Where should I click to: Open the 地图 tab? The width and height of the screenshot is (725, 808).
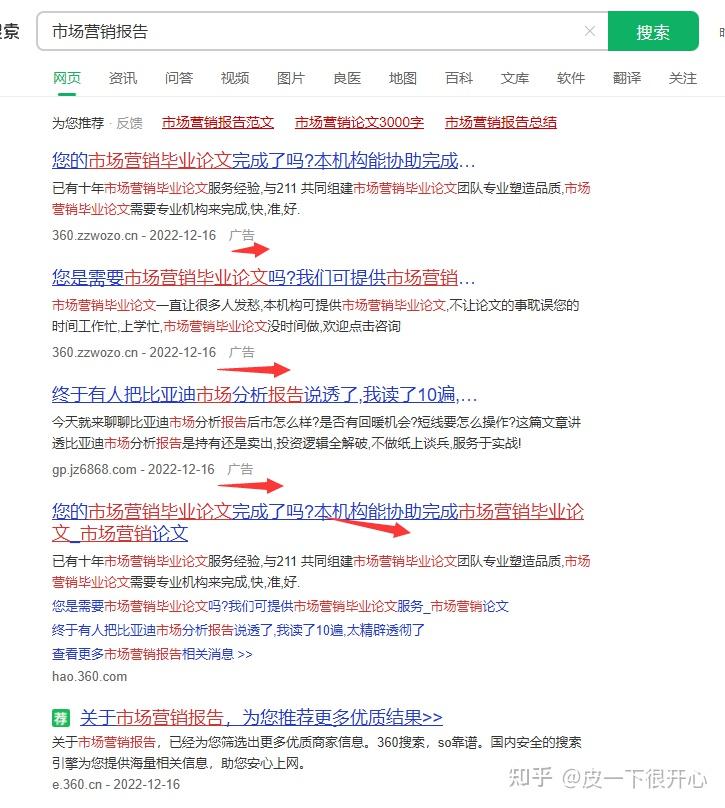click(x=403, y=78)
